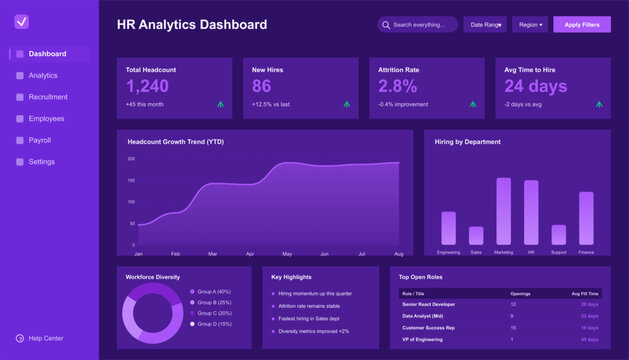Viewport: 629px width, 360px height.
Task: Click the Engineering bar in Hiring by Department
Action: point(448,228)
